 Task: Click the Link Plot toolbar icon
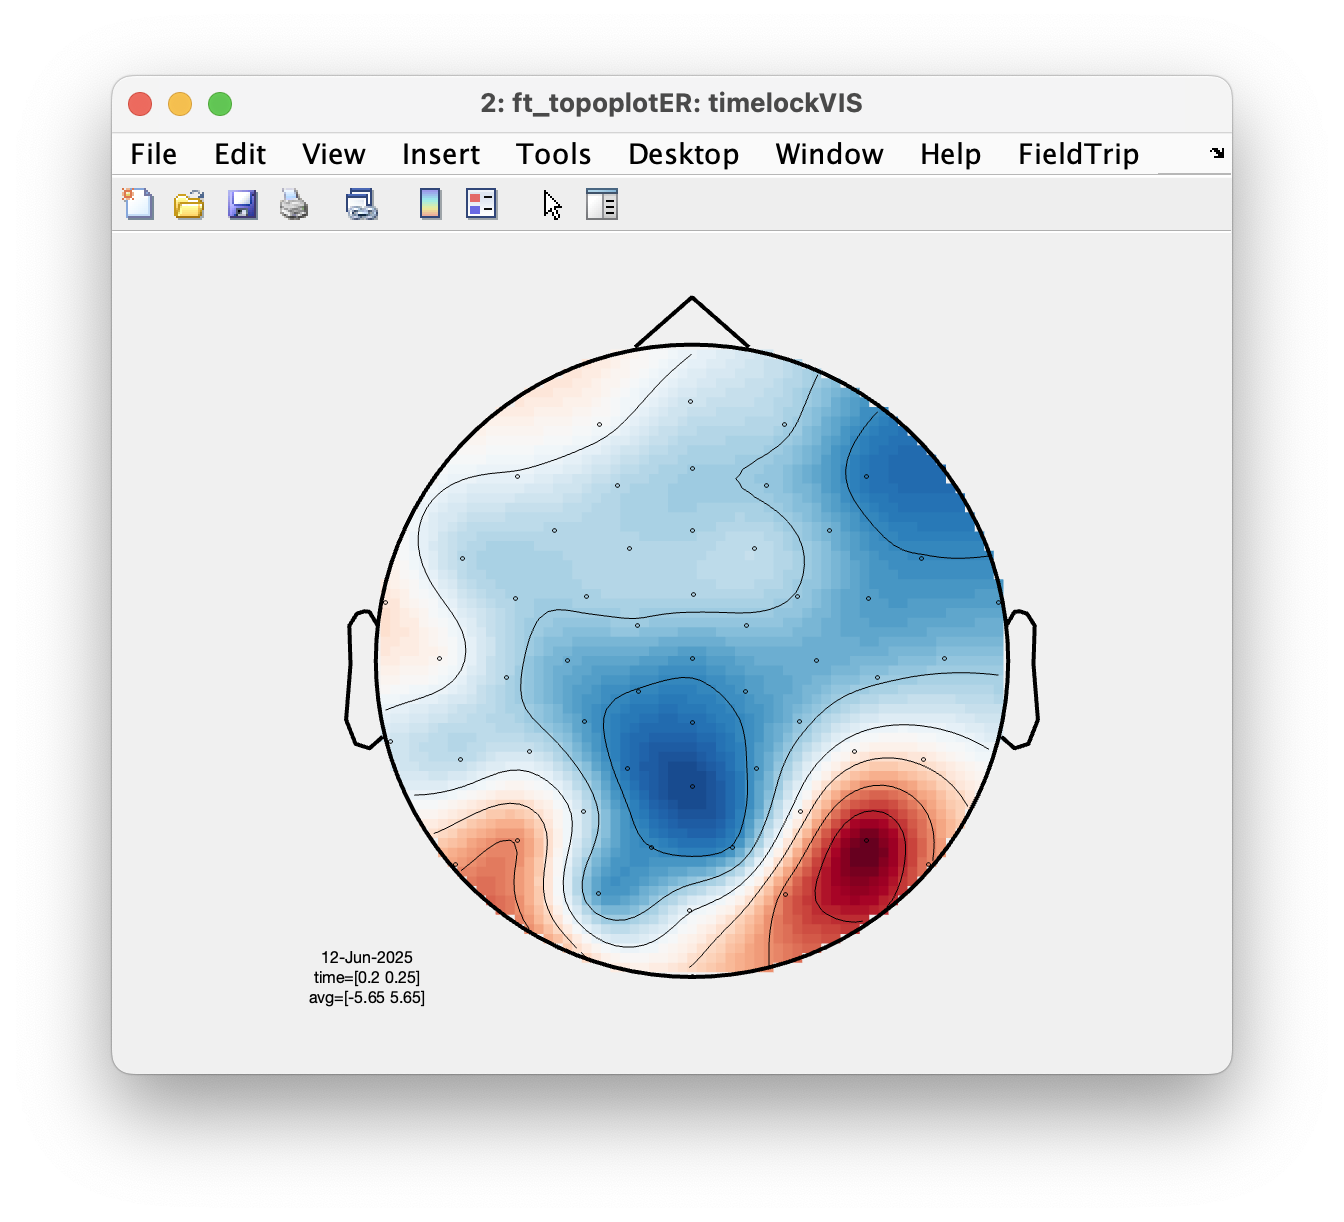point(361,204)
